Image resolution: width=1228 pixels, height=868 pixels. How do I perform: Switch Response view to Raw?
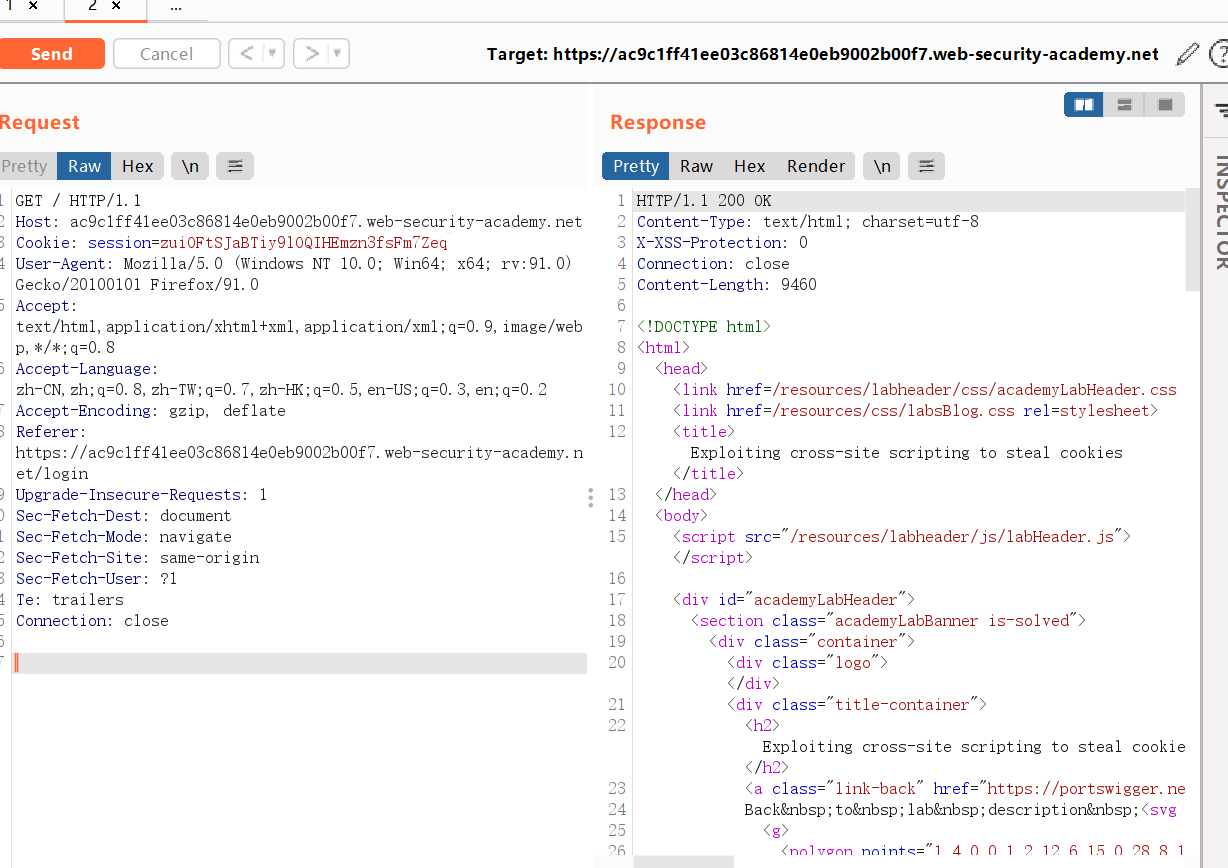click(696, 166)
